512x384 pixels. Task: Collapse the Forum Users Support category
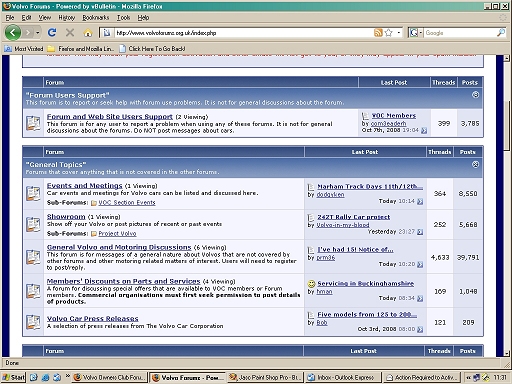(x=475, y=95)
